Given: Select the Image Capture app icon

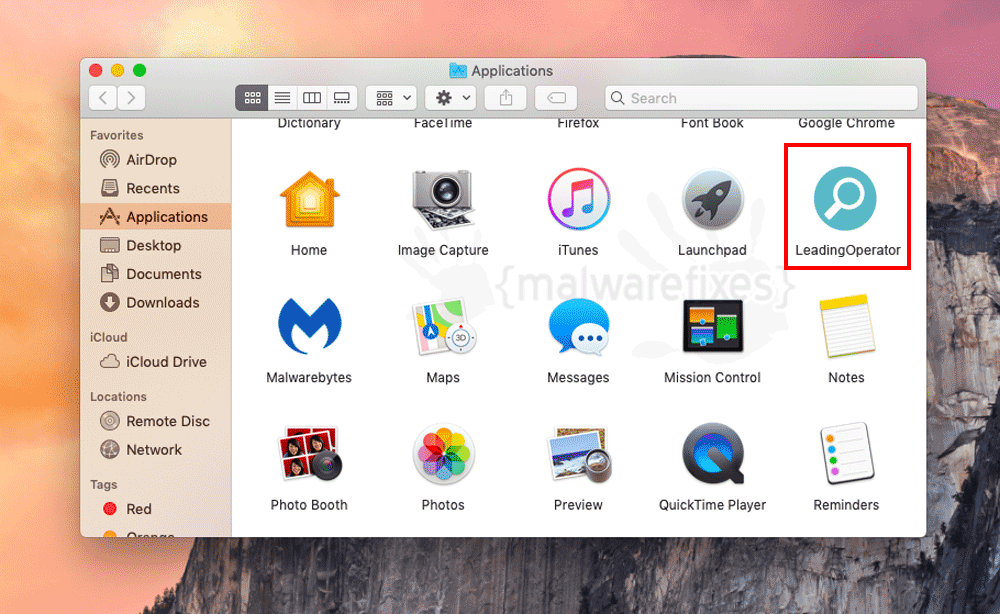Looking at the screenshot, I should (443, 199).
